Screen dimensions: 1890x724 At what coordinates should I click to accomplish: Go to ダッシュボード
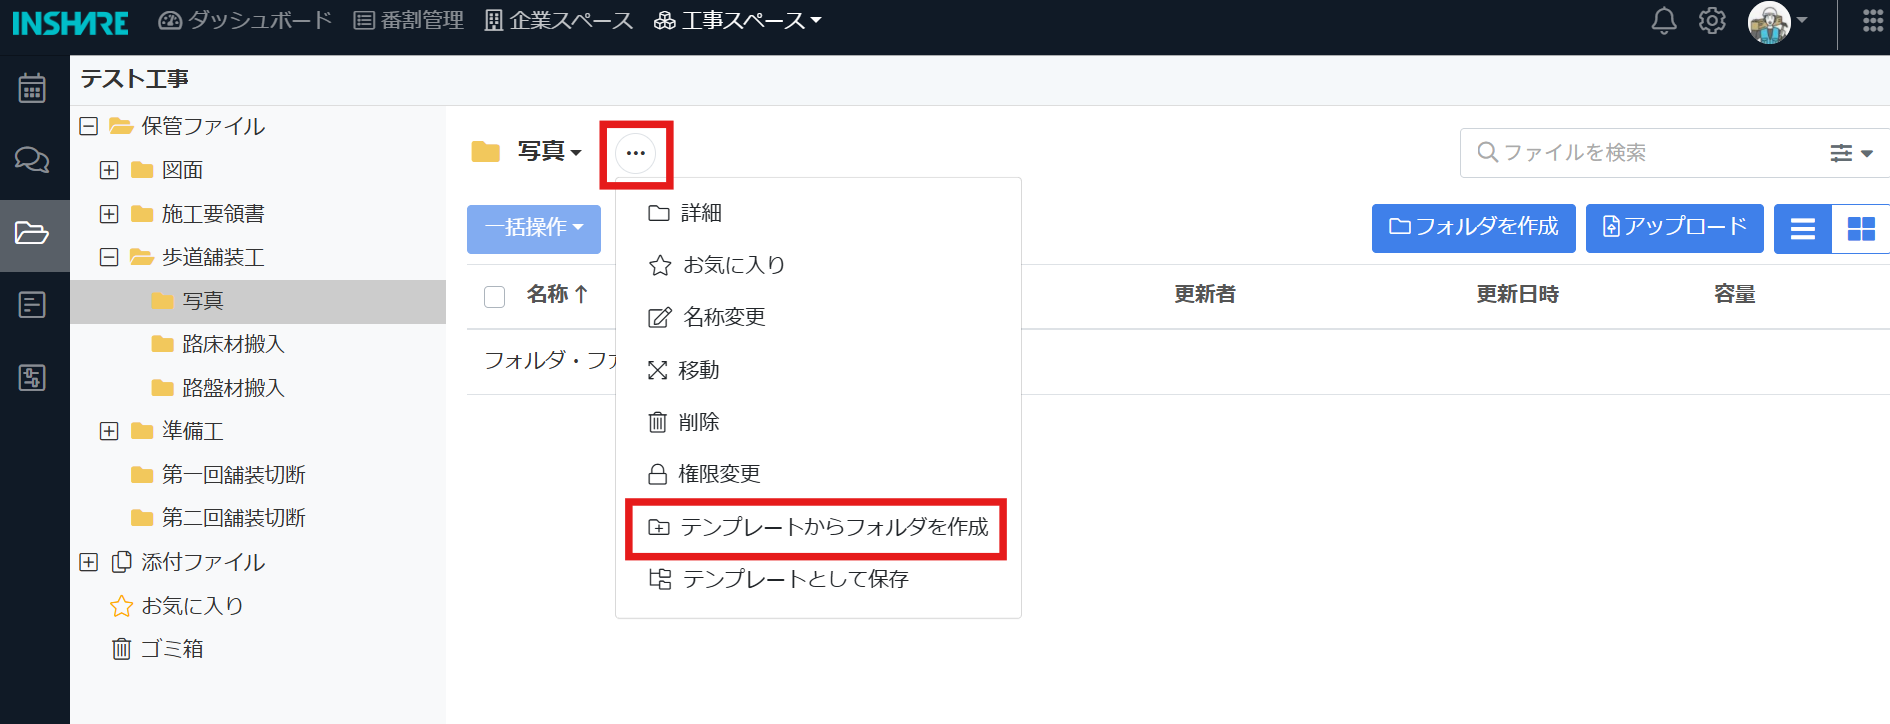245,20
